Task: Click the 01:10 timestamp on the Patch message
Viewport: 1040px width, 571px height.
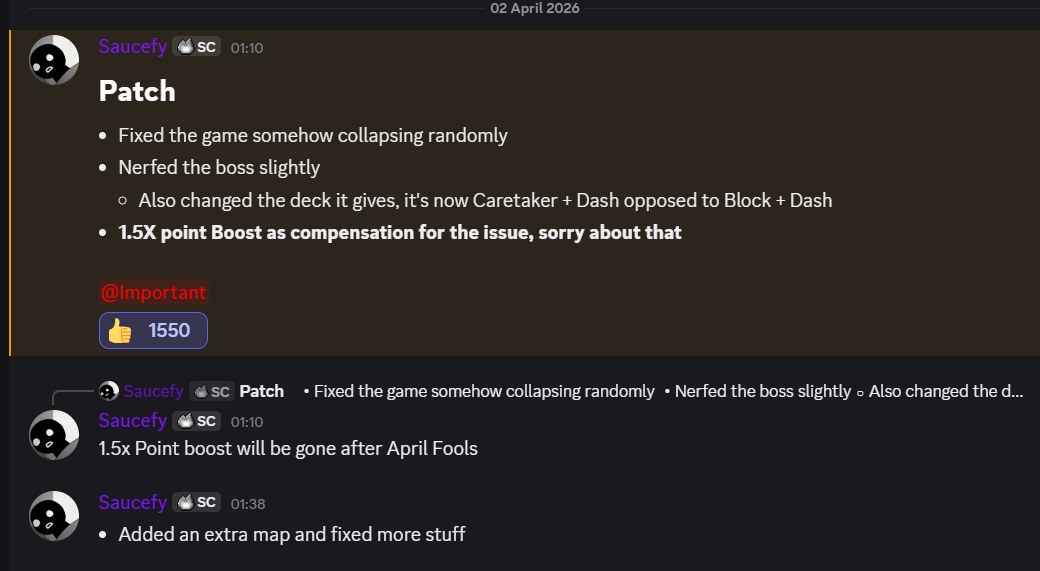Action: click(x=247, y=48)
